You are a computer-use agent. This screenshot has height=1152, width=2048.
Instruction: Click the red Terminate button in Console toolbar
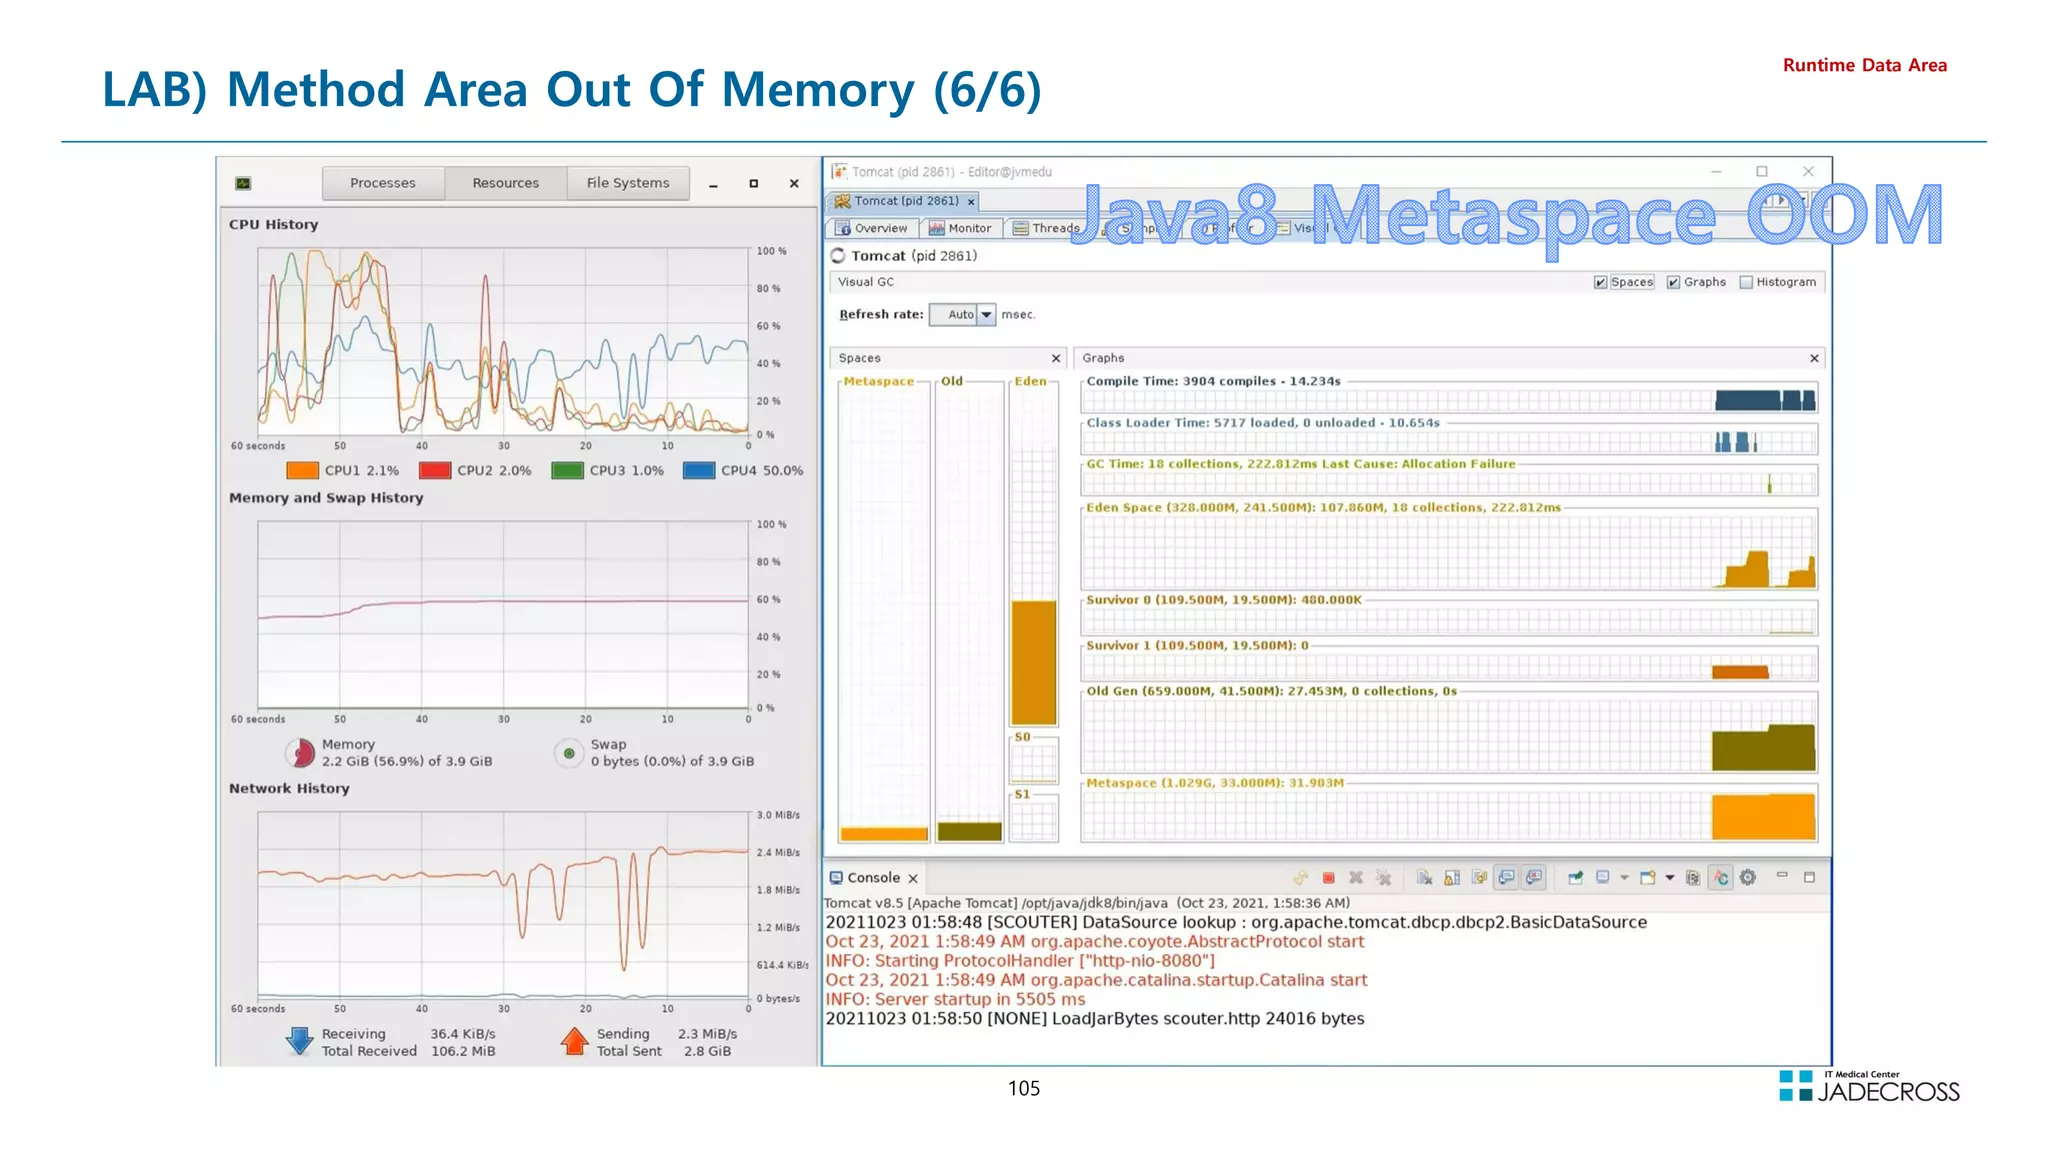click(1328, 878)
